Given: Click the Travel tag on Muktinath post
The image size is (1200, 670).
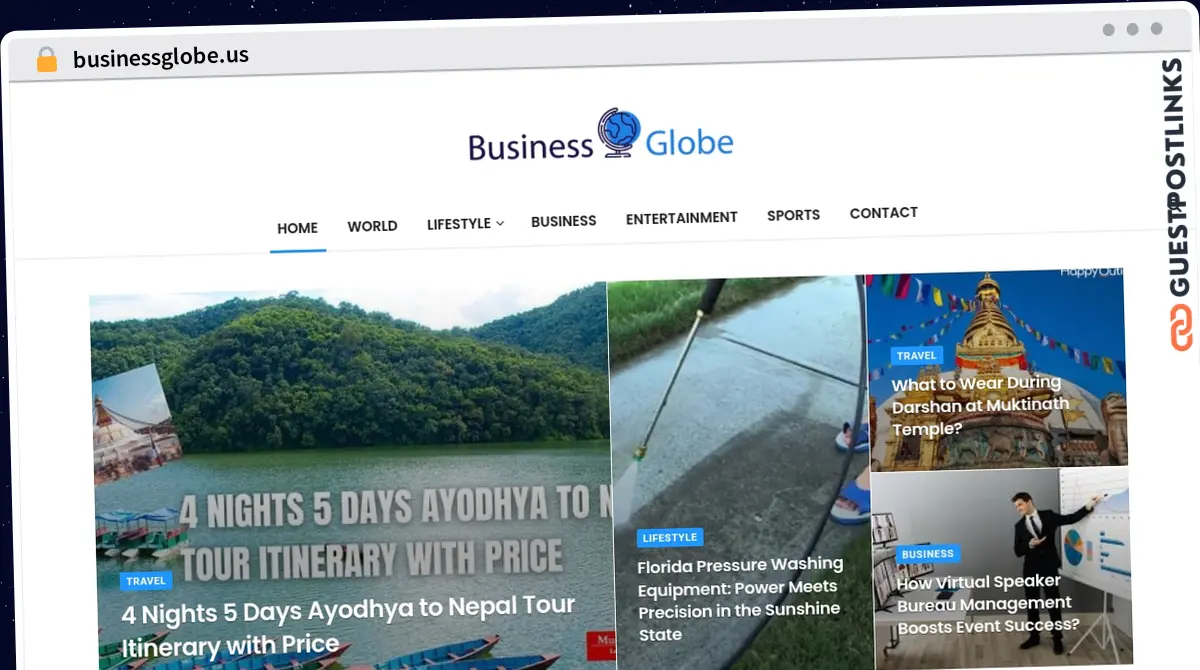Looking at the screenshot, I should [916, 355].
